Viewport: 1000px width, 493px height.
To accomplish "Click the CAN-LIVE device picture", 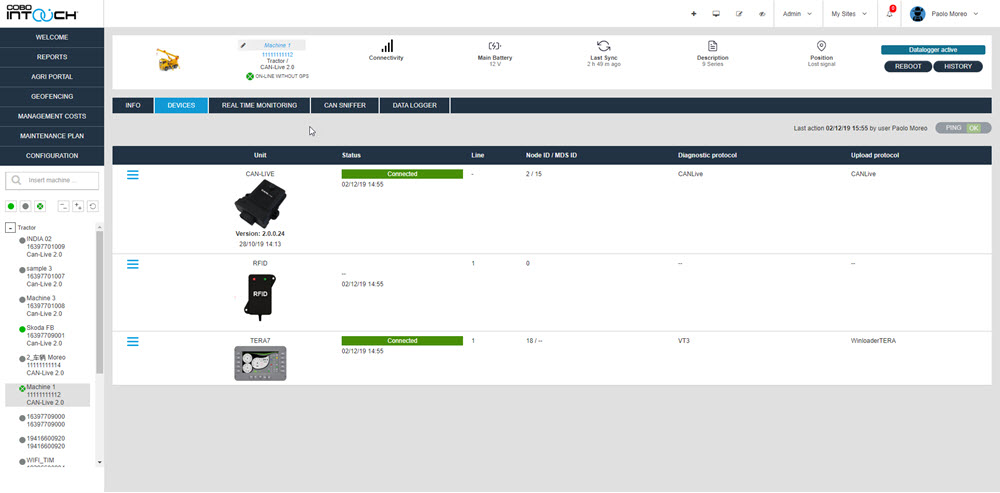I will (260, 203).
